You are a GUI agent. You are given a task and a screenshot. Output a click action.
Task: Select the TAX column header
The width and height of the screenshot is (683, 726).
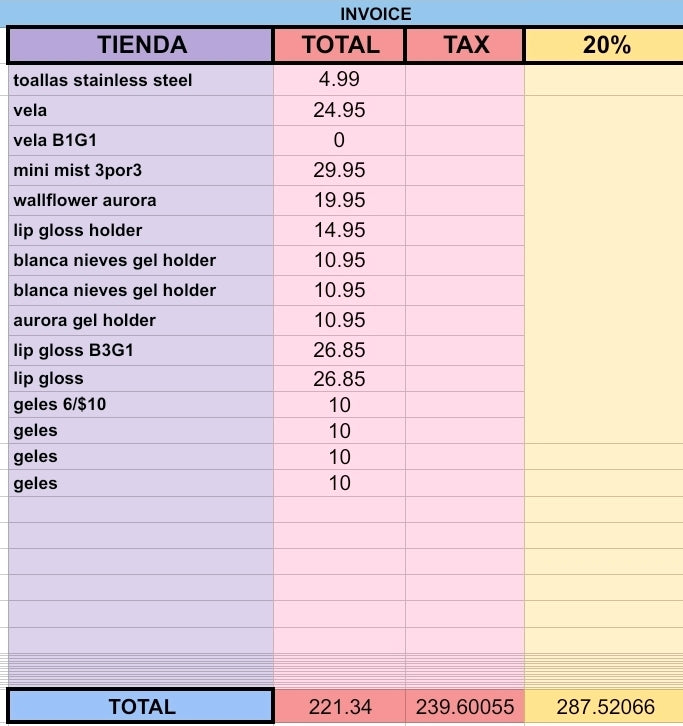pos(465,45)
